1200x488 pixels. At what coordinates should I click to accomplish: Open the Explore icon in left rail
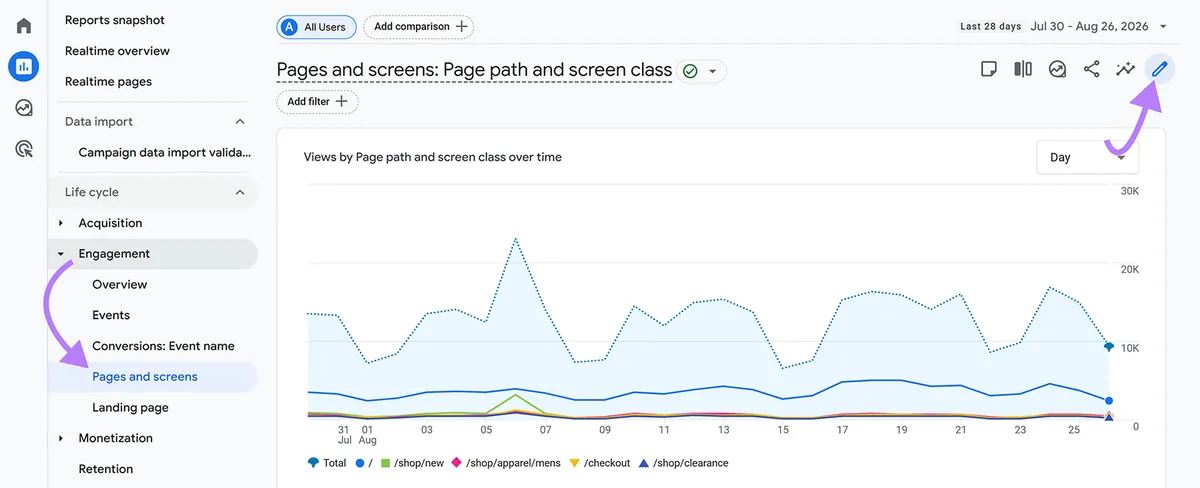point(23,108)
